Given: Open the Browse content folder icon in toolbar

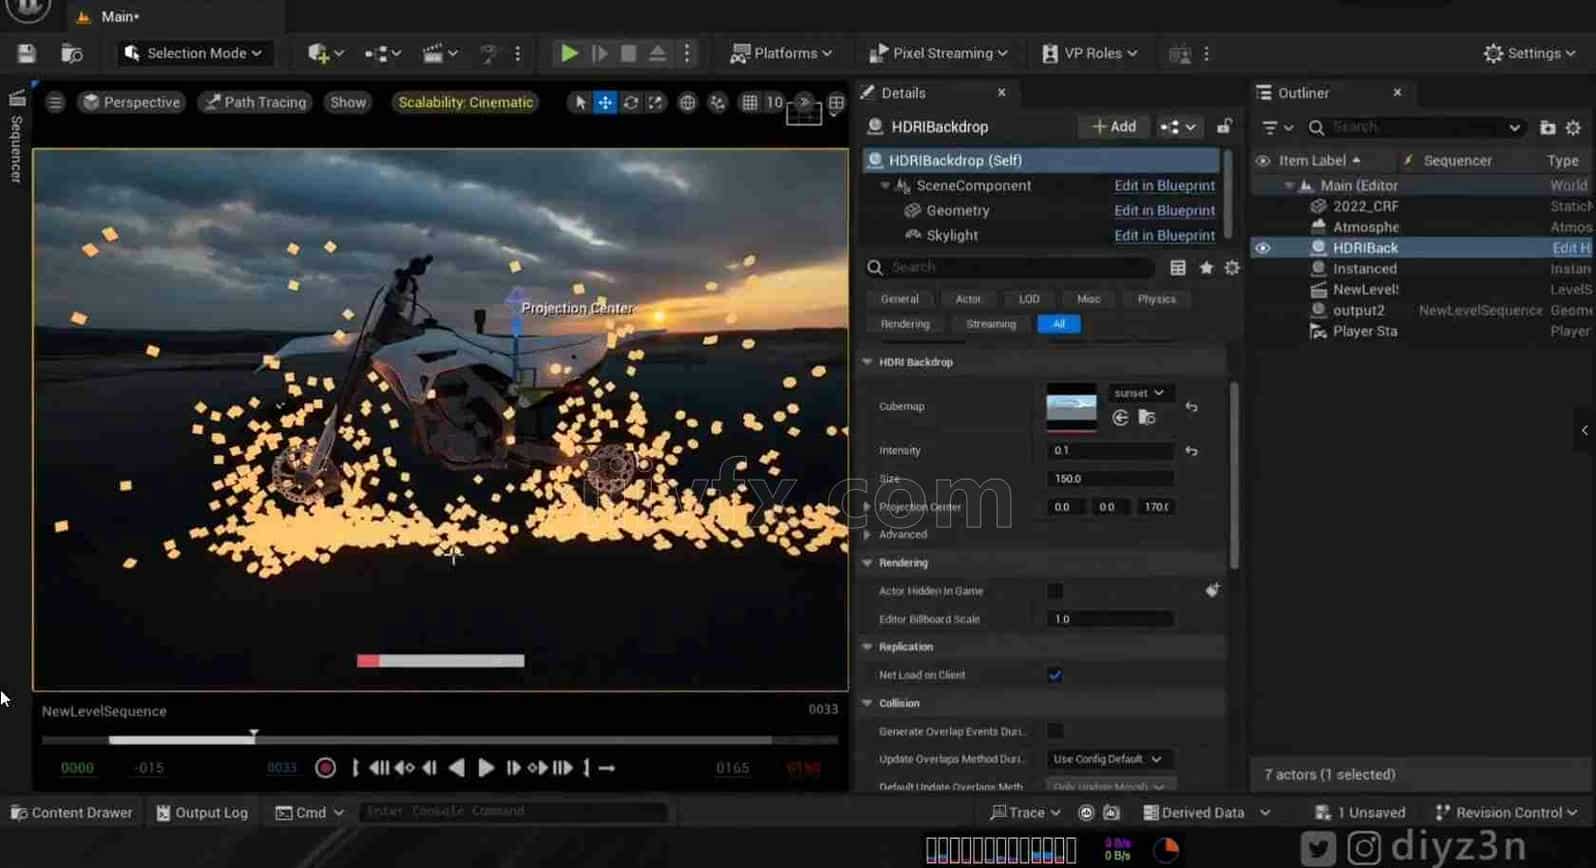Looking at the screenshot, I should point(71,53).
